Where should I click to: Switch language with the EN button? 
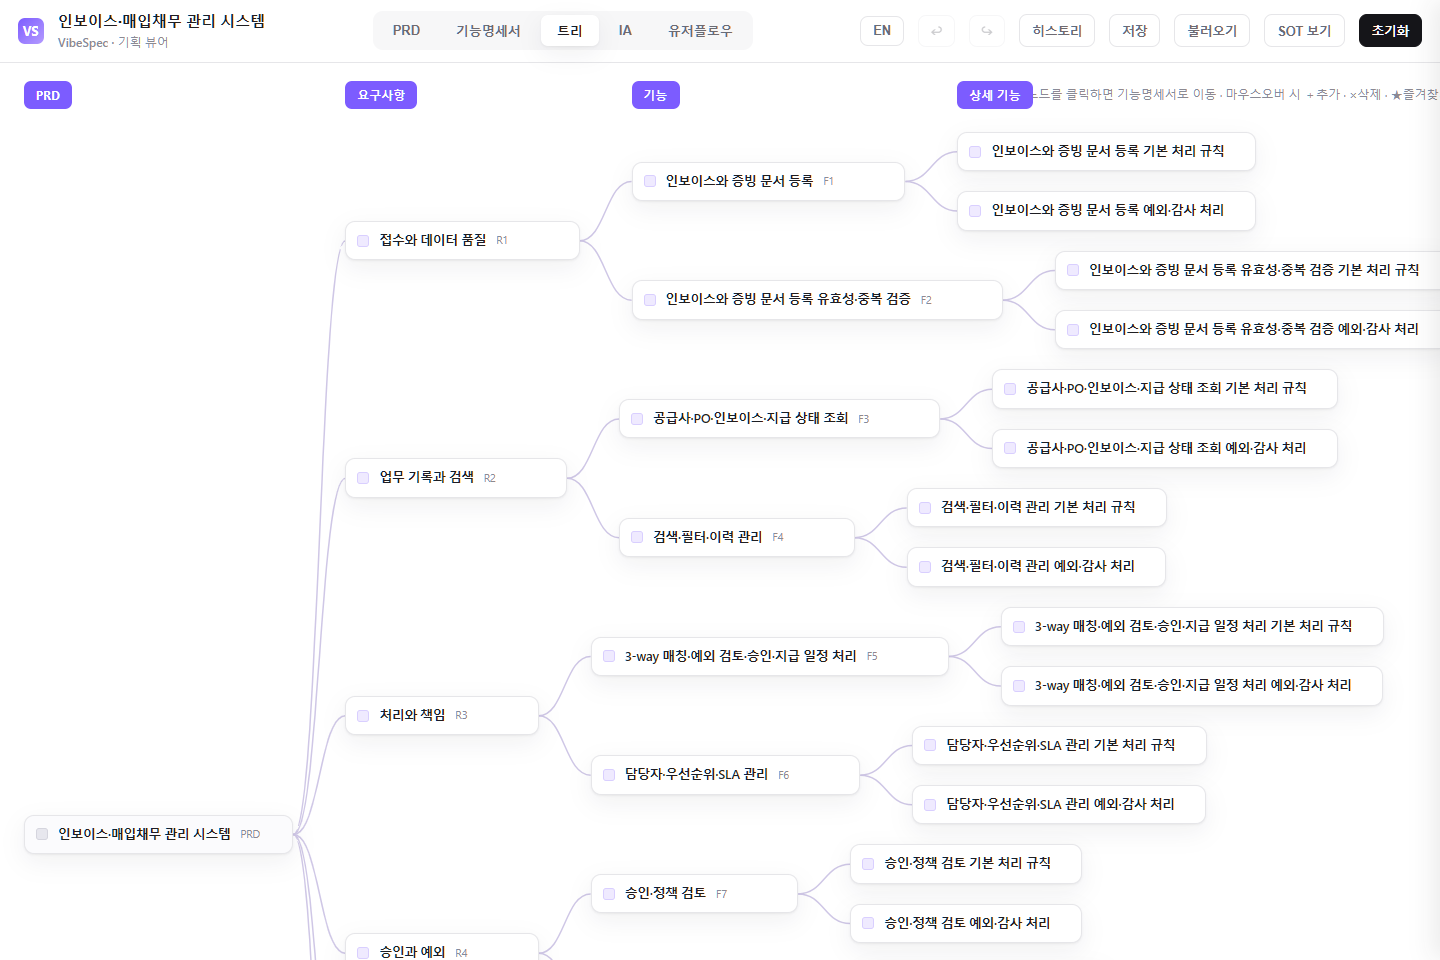[x=882, y=31]
